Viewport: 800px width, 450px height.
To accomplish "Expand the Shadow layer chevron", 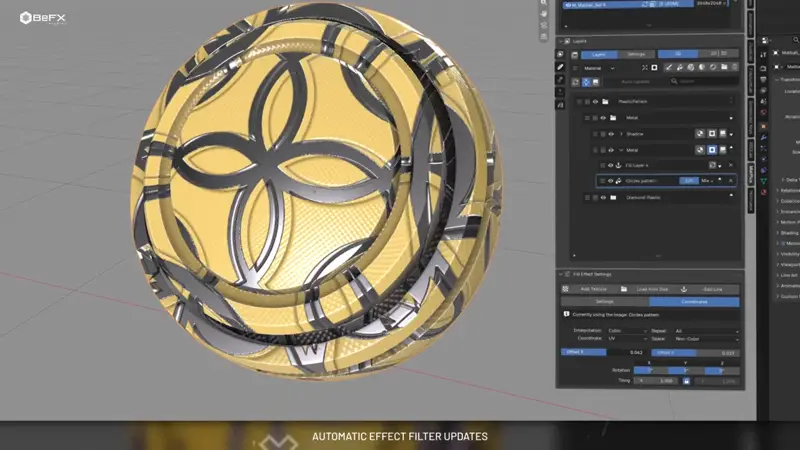I will [621, 134].
